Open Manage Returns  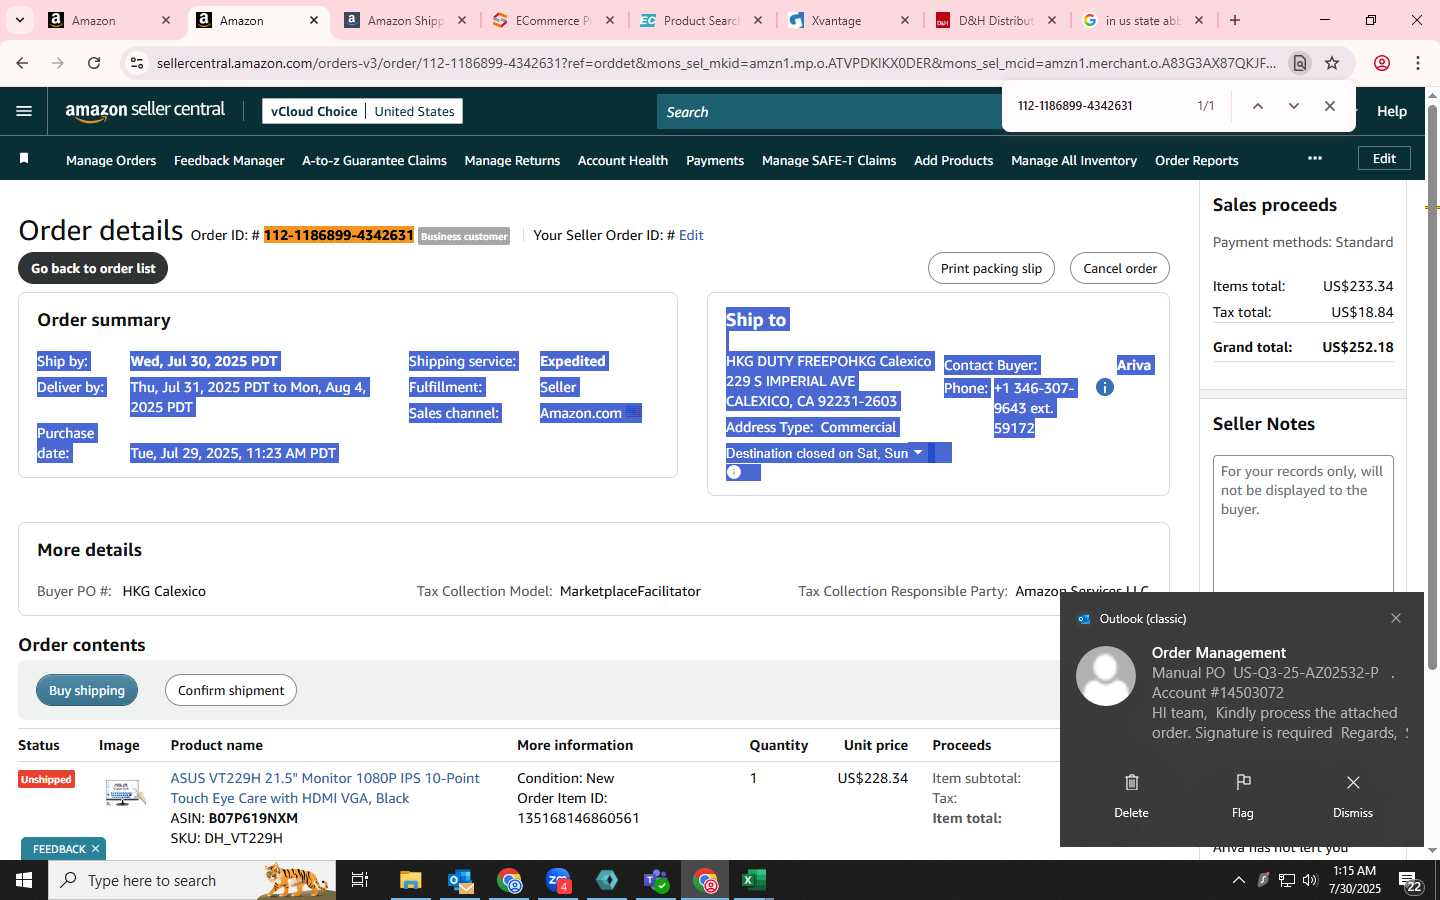coord(512,160)
